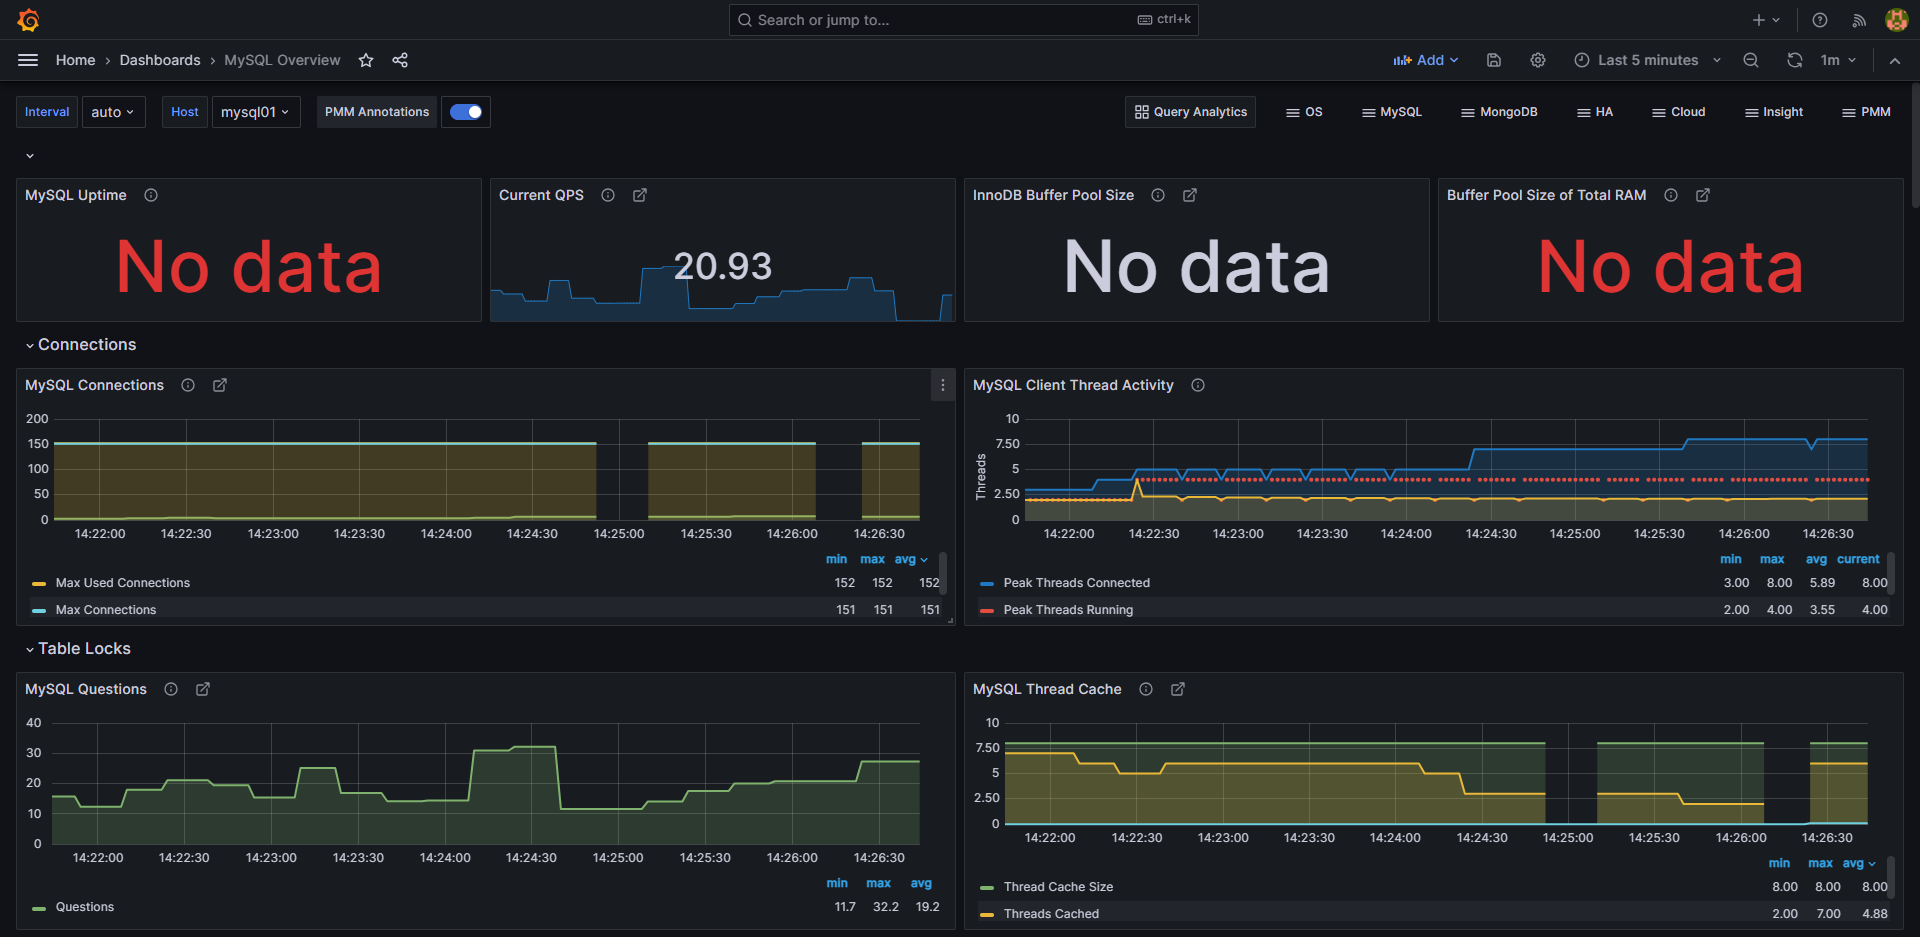Open Buffer Pool Size of Total RAM link icon
This screenshot has width=1920, height=937.
tap(1703, 195)
